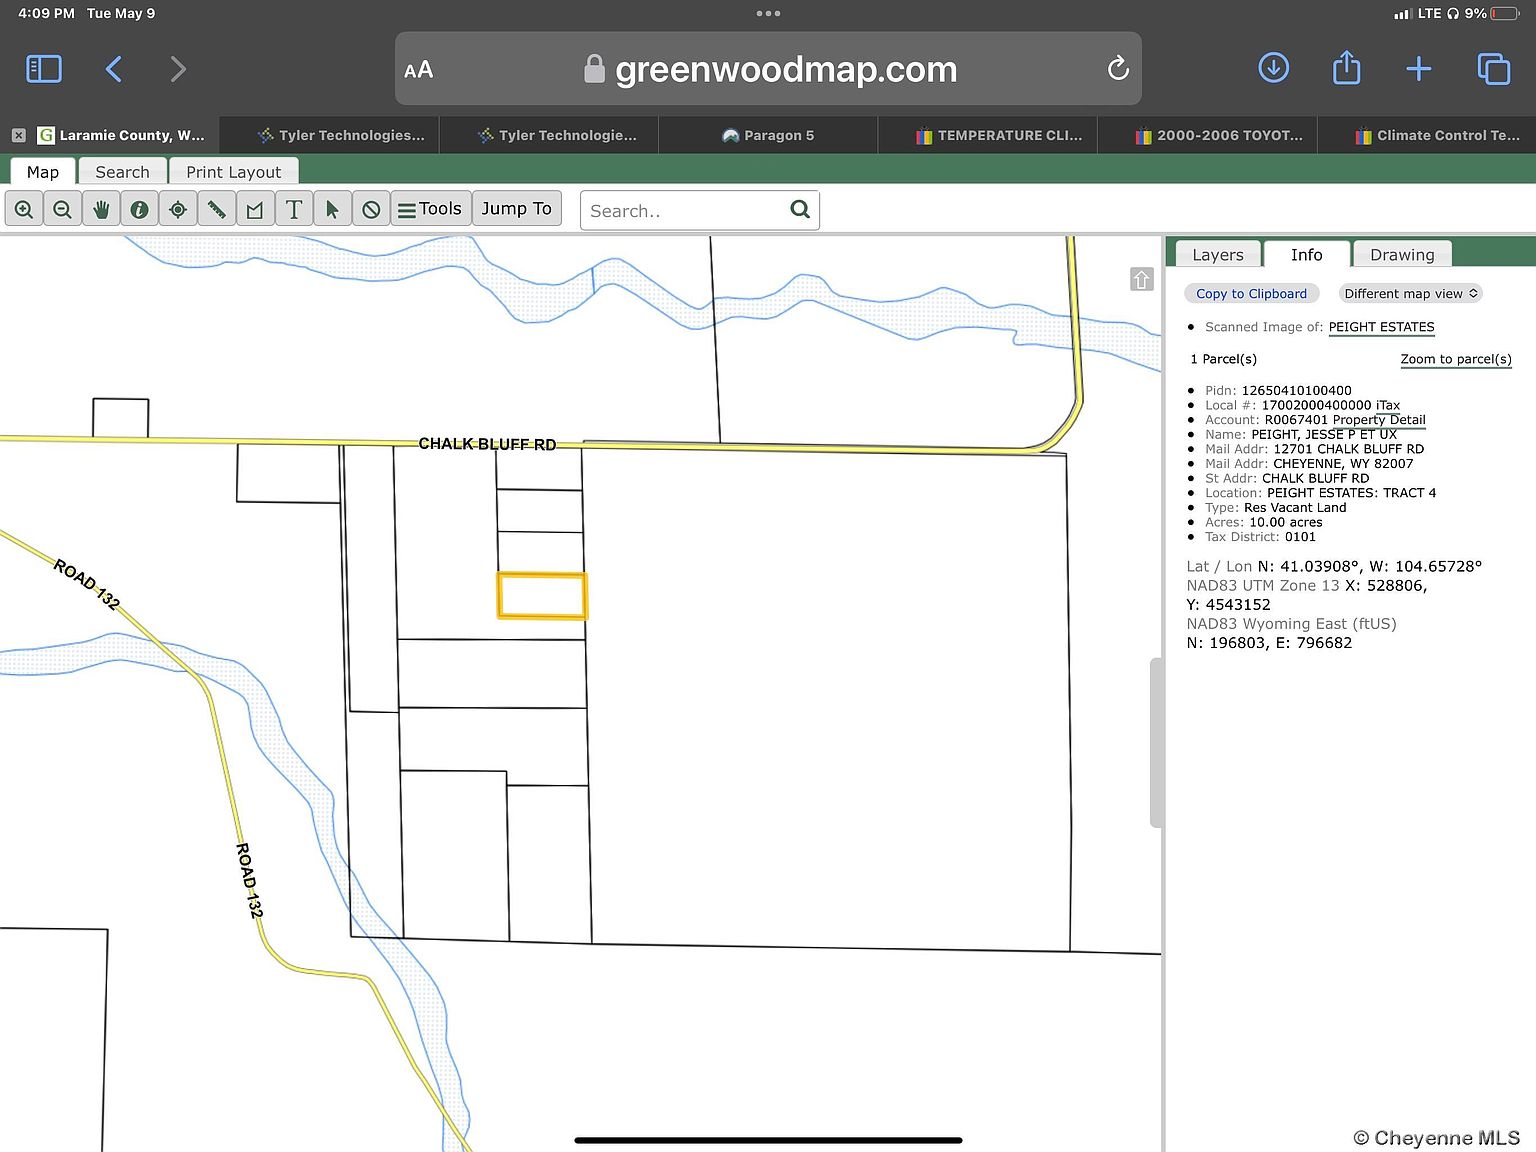Switch to the Layers tab
Image resolution: width=1536 pixels, height=1152 pixels.
tap(1216, 254)
